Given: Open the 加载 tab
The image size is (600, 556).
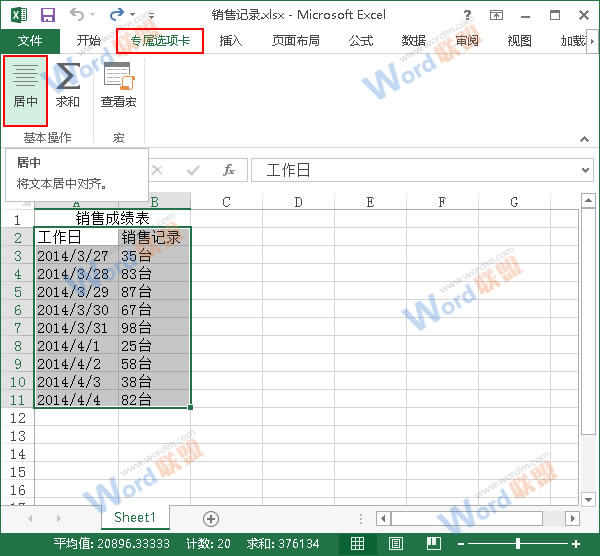Looking at the screenshot, I should [x=572, y=41].
